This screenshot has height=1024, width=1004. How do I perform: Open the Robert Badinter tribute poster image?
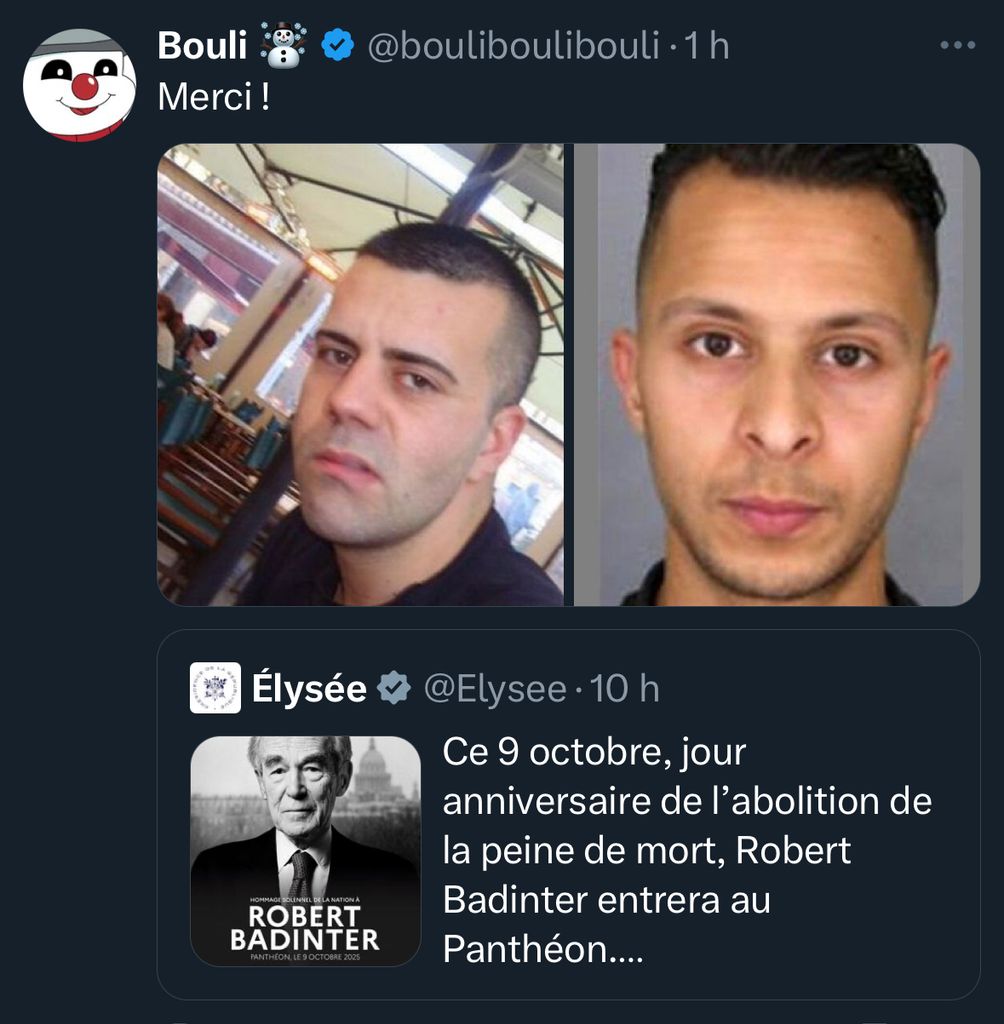click(x=305, y=851)
